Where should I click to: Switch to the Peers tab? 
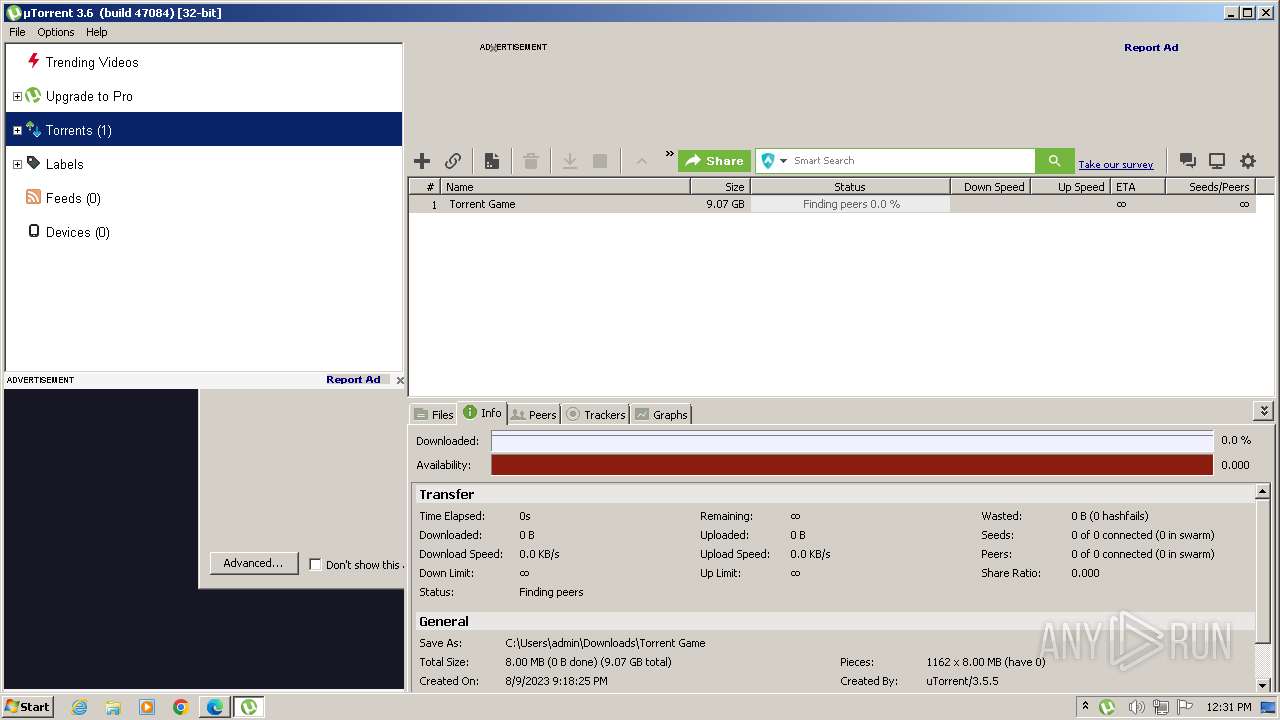coord(534,414)
